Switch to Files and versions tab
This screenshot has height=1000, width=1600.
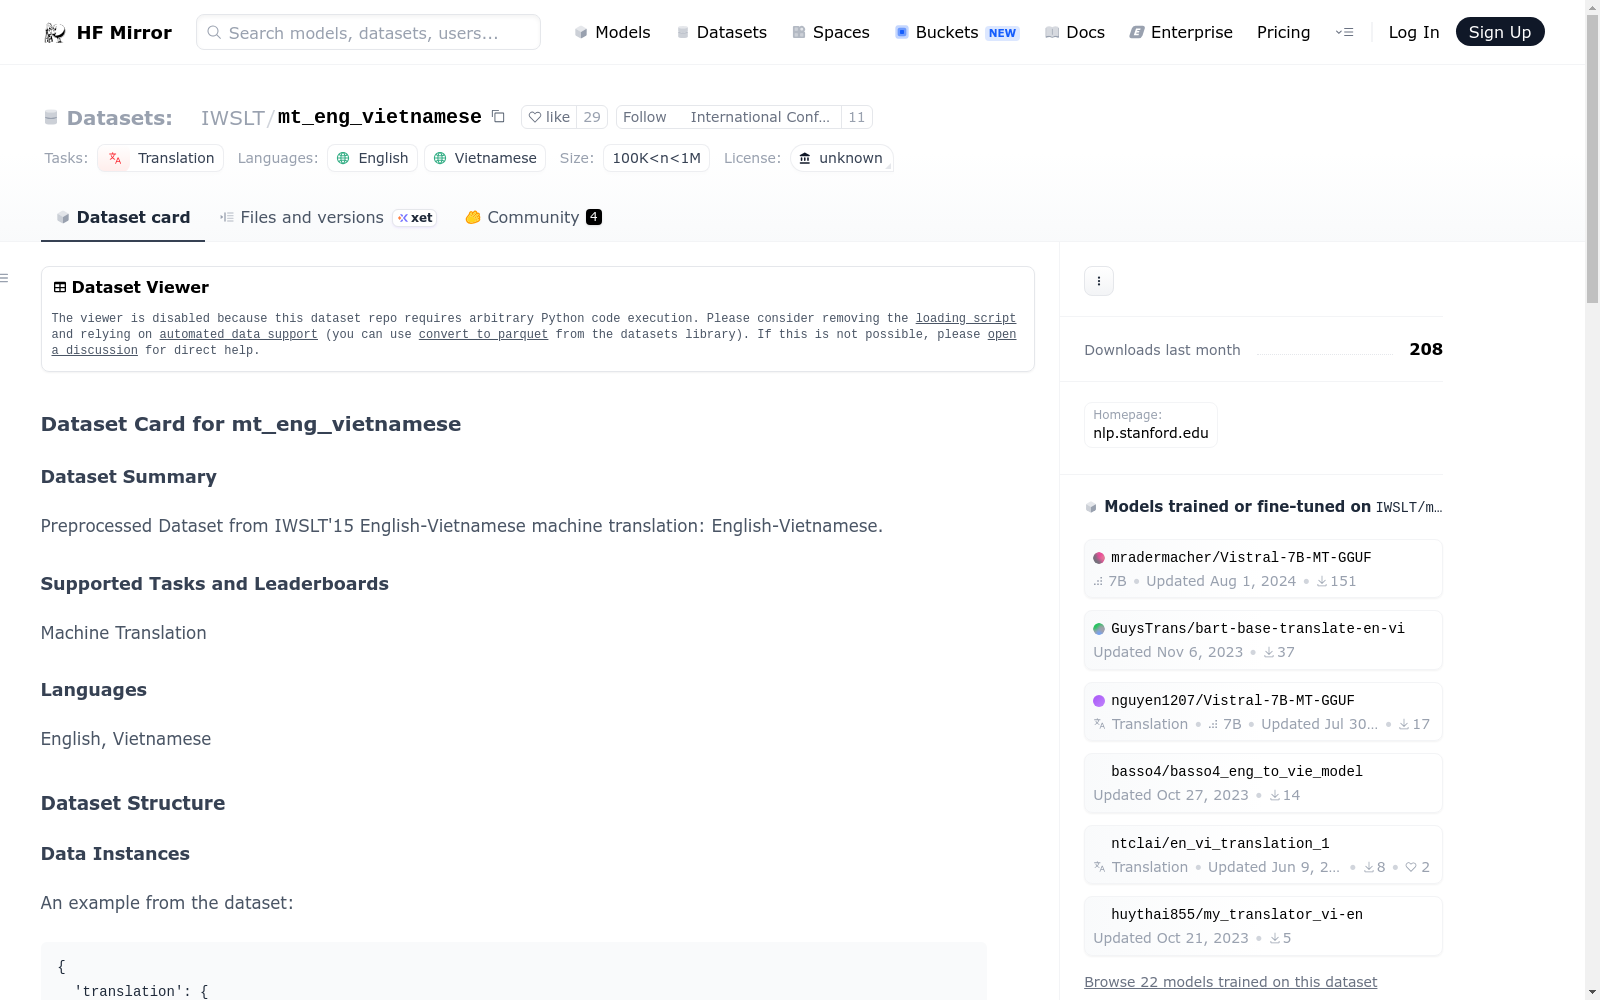[328, 218]
